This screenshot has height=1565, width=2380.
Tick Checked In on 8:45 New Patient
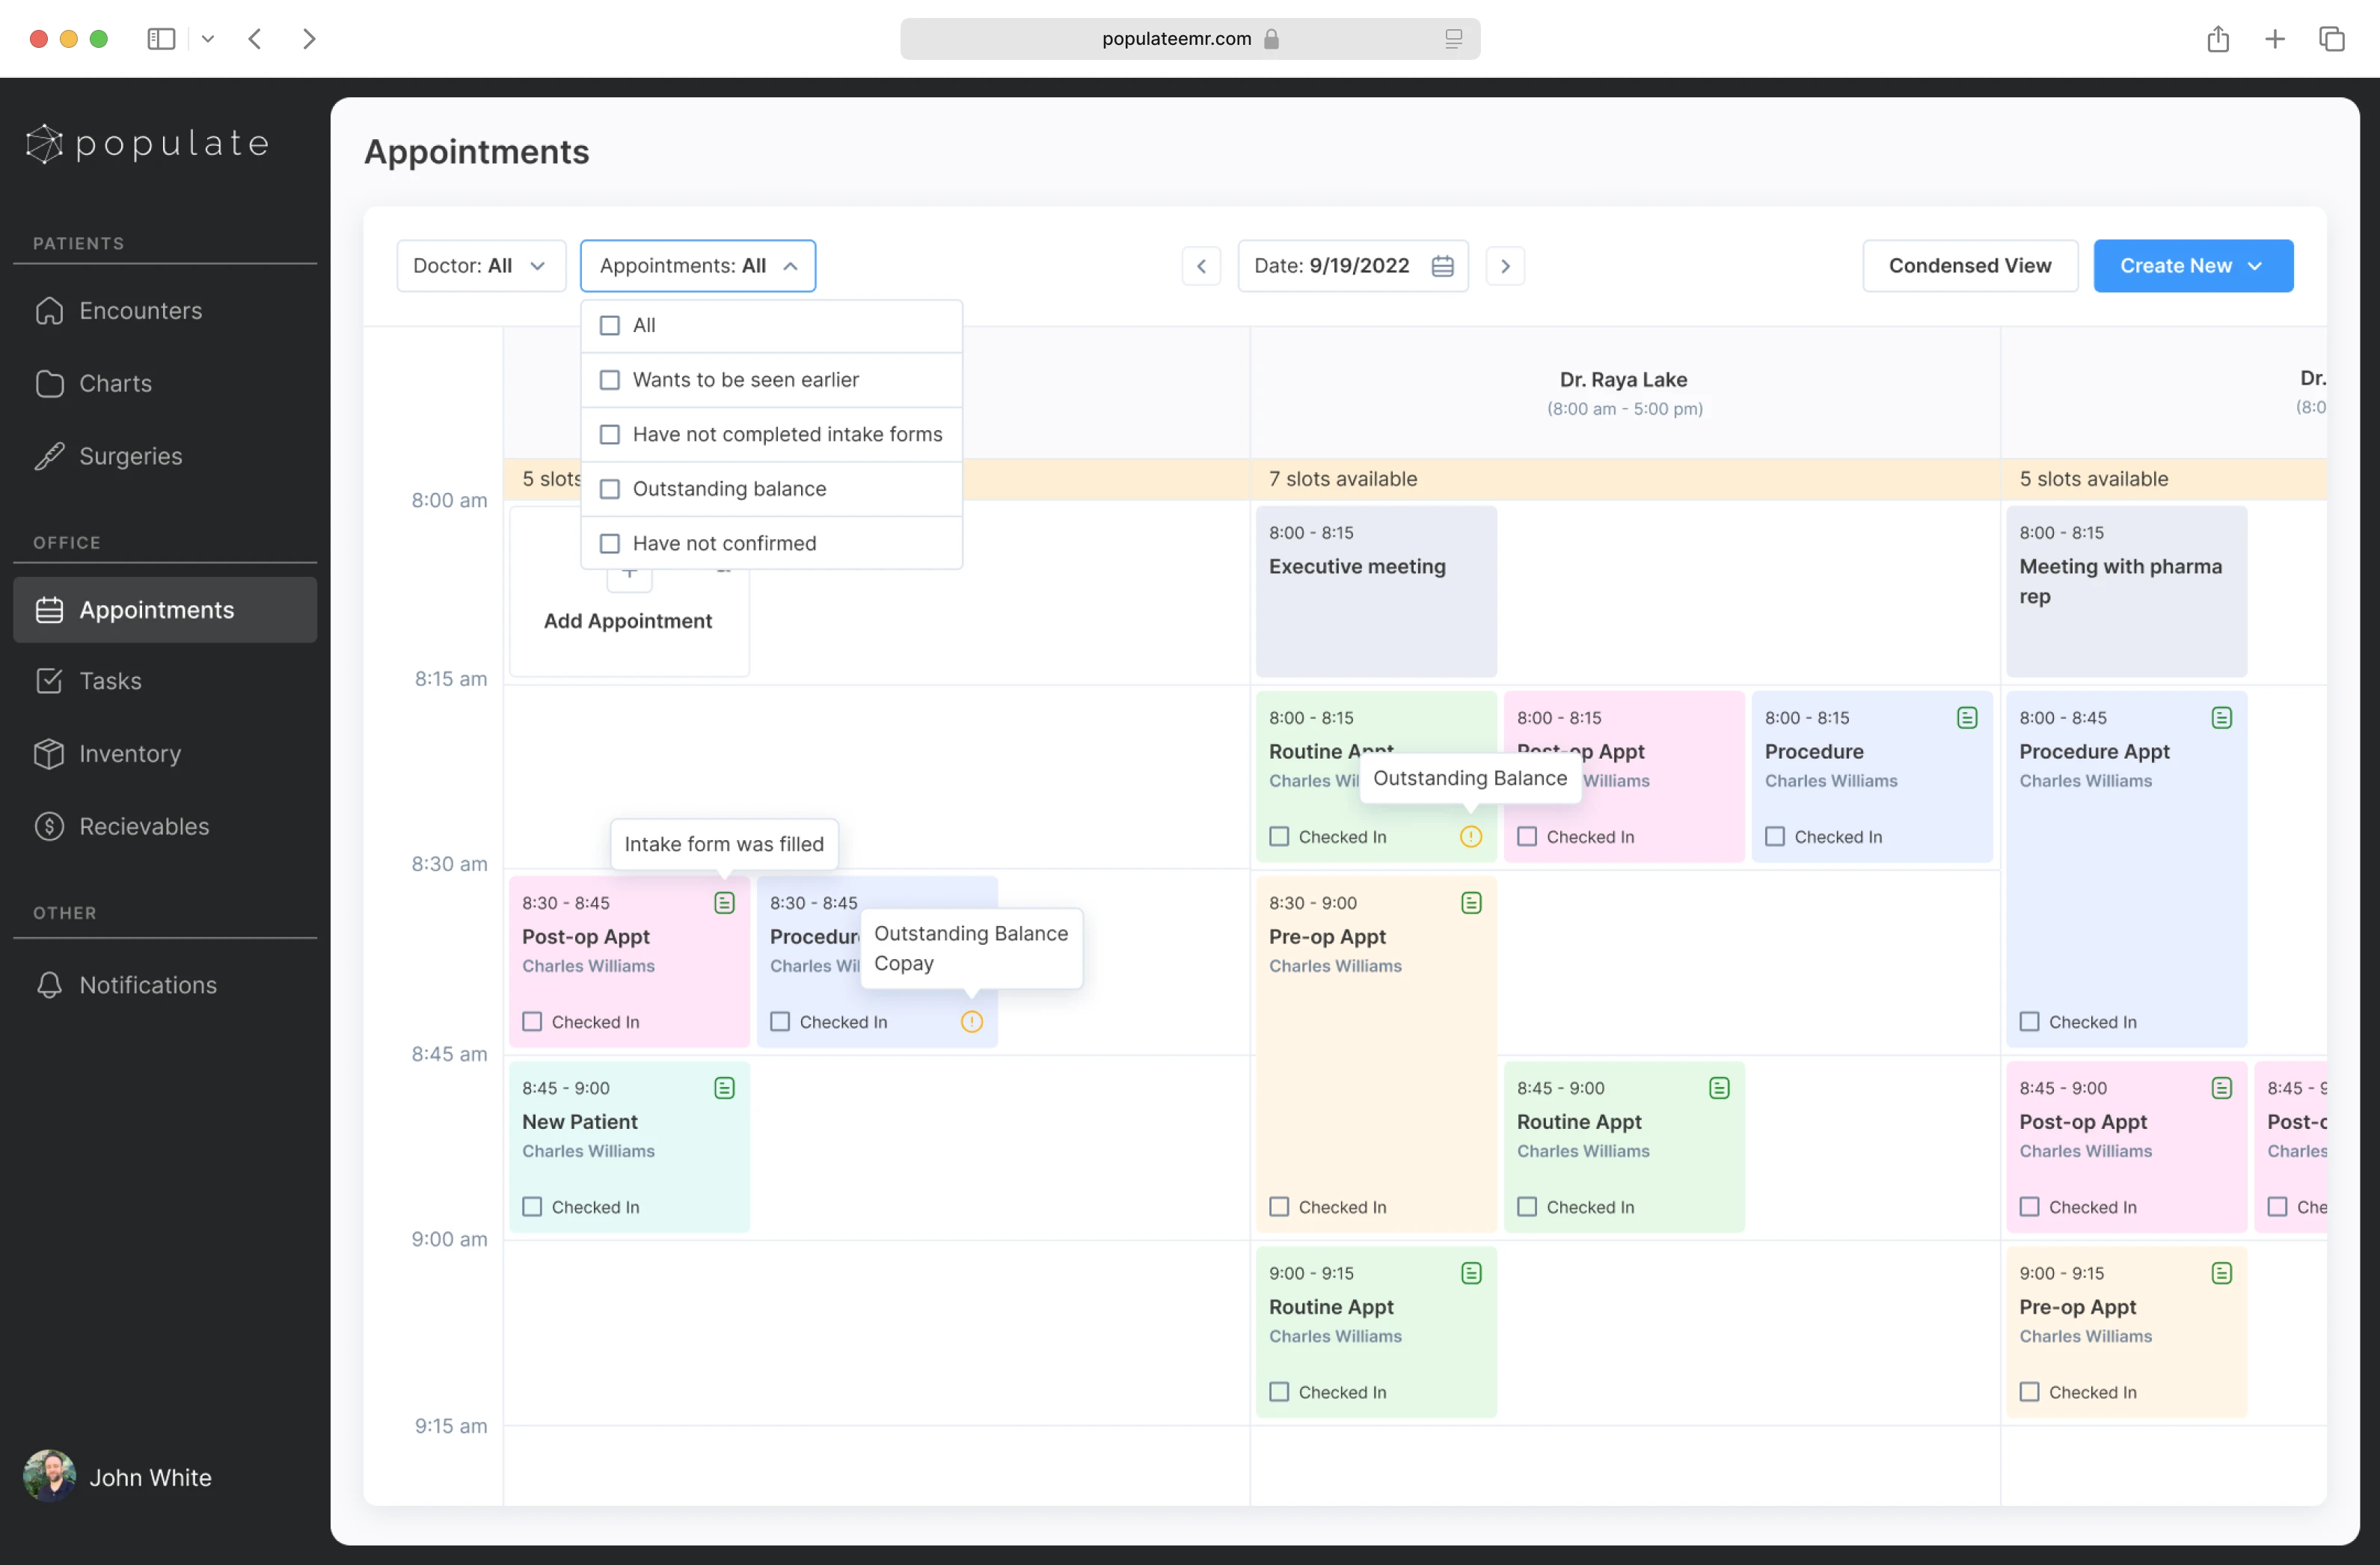(x=532, y=1207)
